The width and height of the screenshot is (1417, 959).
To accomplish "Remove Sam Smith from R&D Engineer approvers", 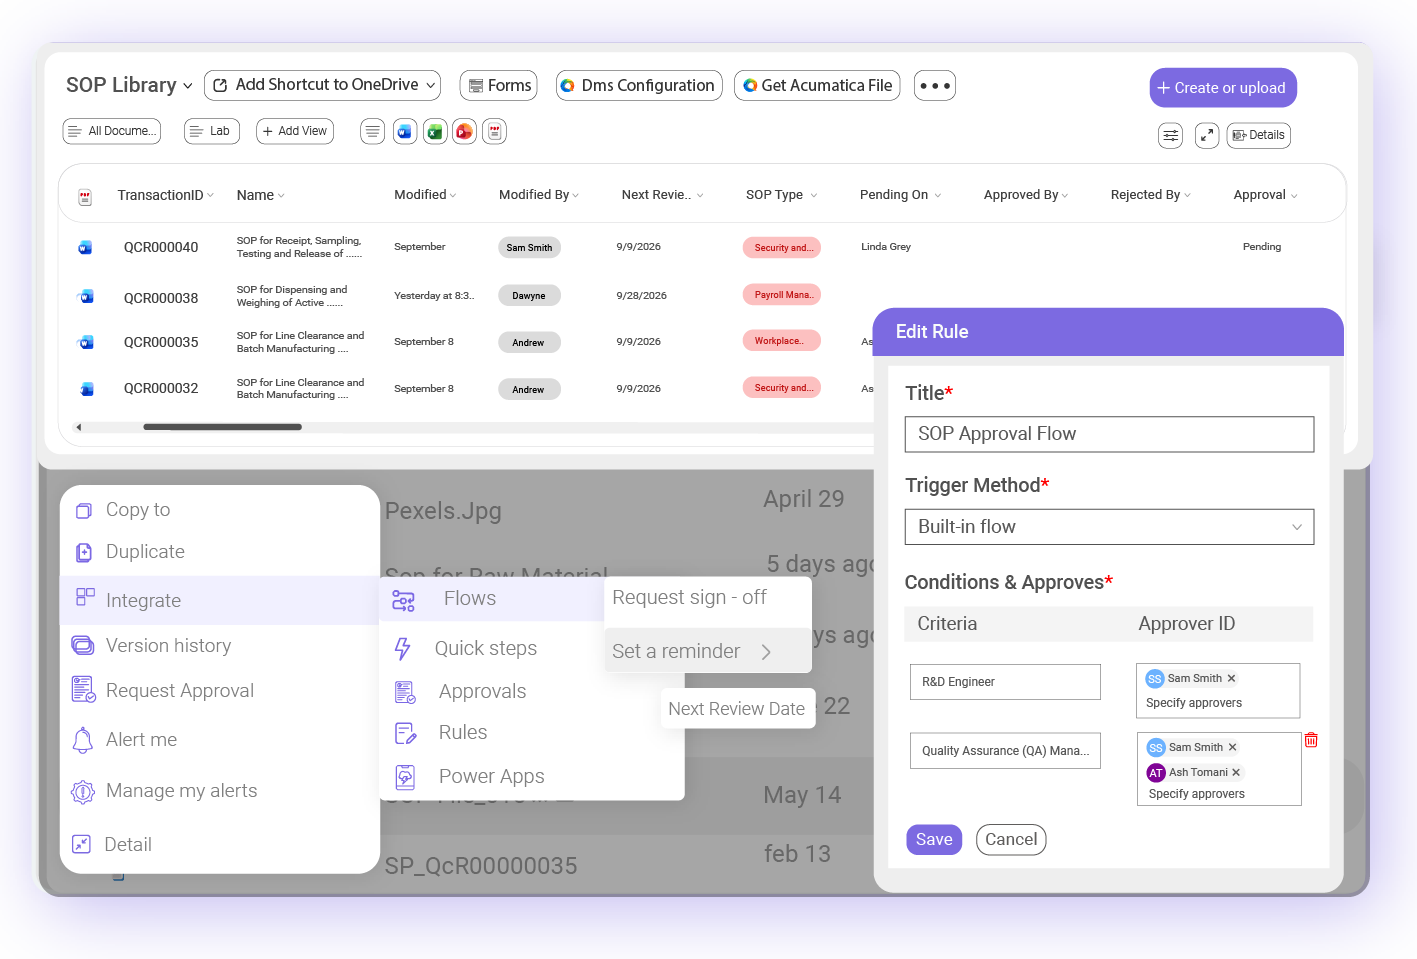I will (1231, 678).
